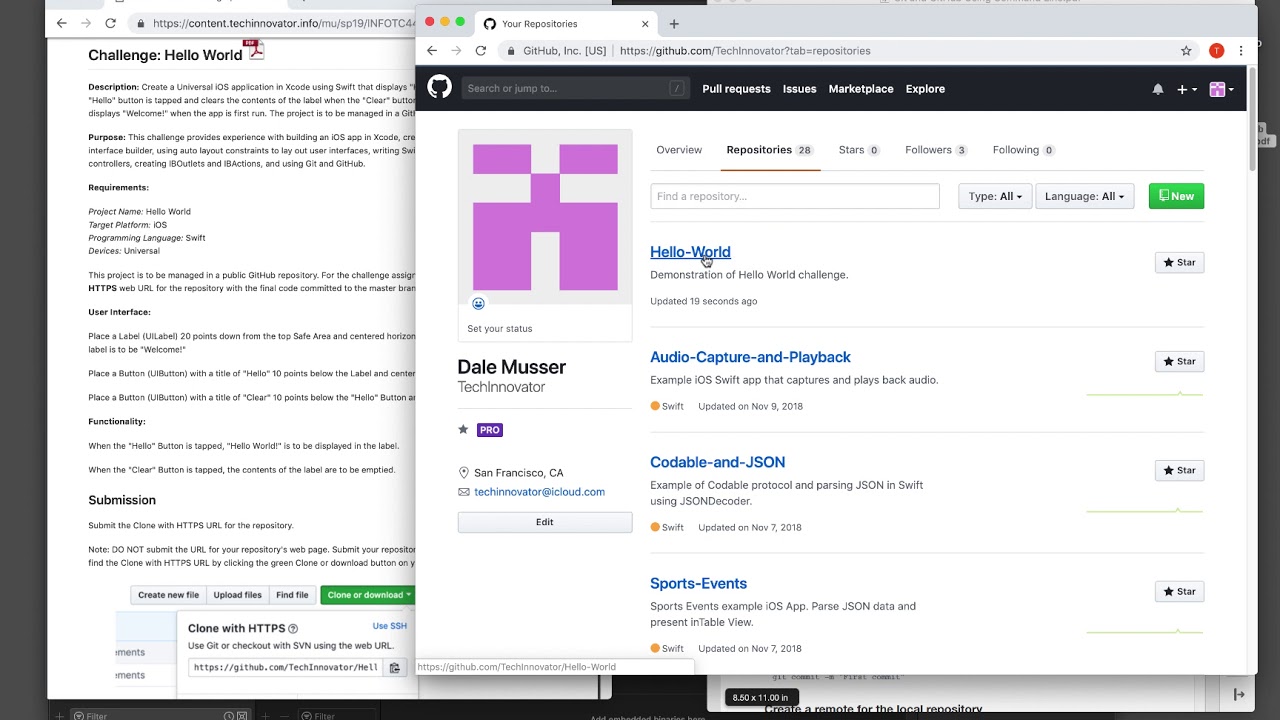Click the Sports-Events activity graph
1280x720 pixels.
[x=1144, y=631]
